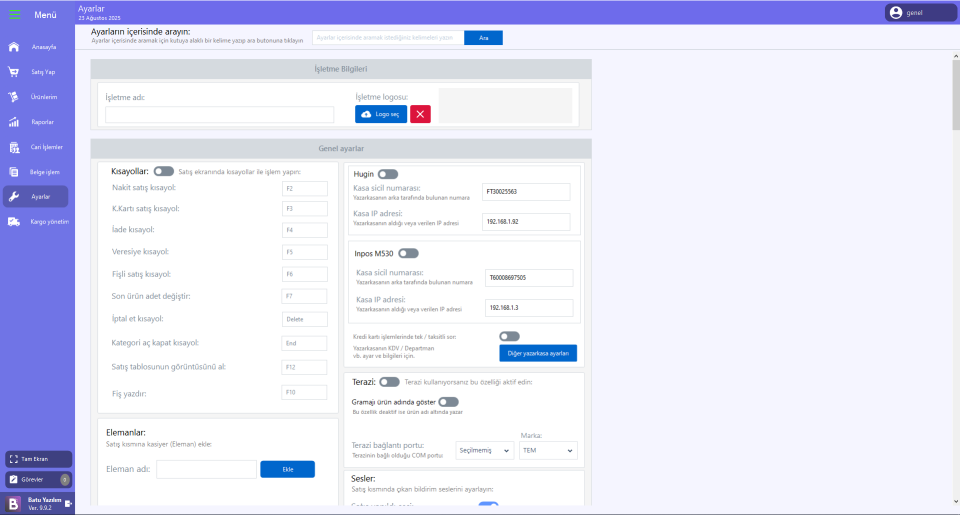Open Cari İşlemler calculator icon
960x515 pixels.
[x=14, y=147]
